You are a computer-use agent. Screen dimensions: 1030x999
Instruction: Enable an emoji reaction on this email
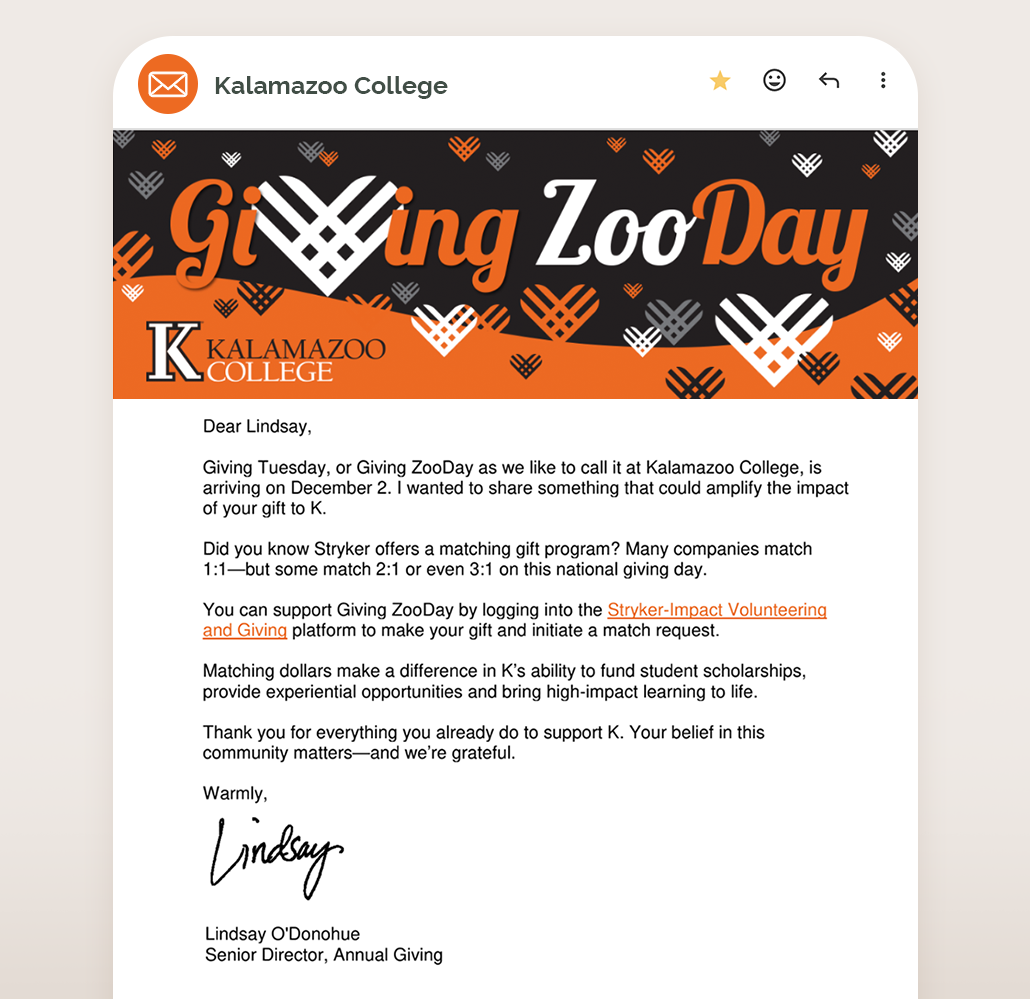click(x=774, y=80)
